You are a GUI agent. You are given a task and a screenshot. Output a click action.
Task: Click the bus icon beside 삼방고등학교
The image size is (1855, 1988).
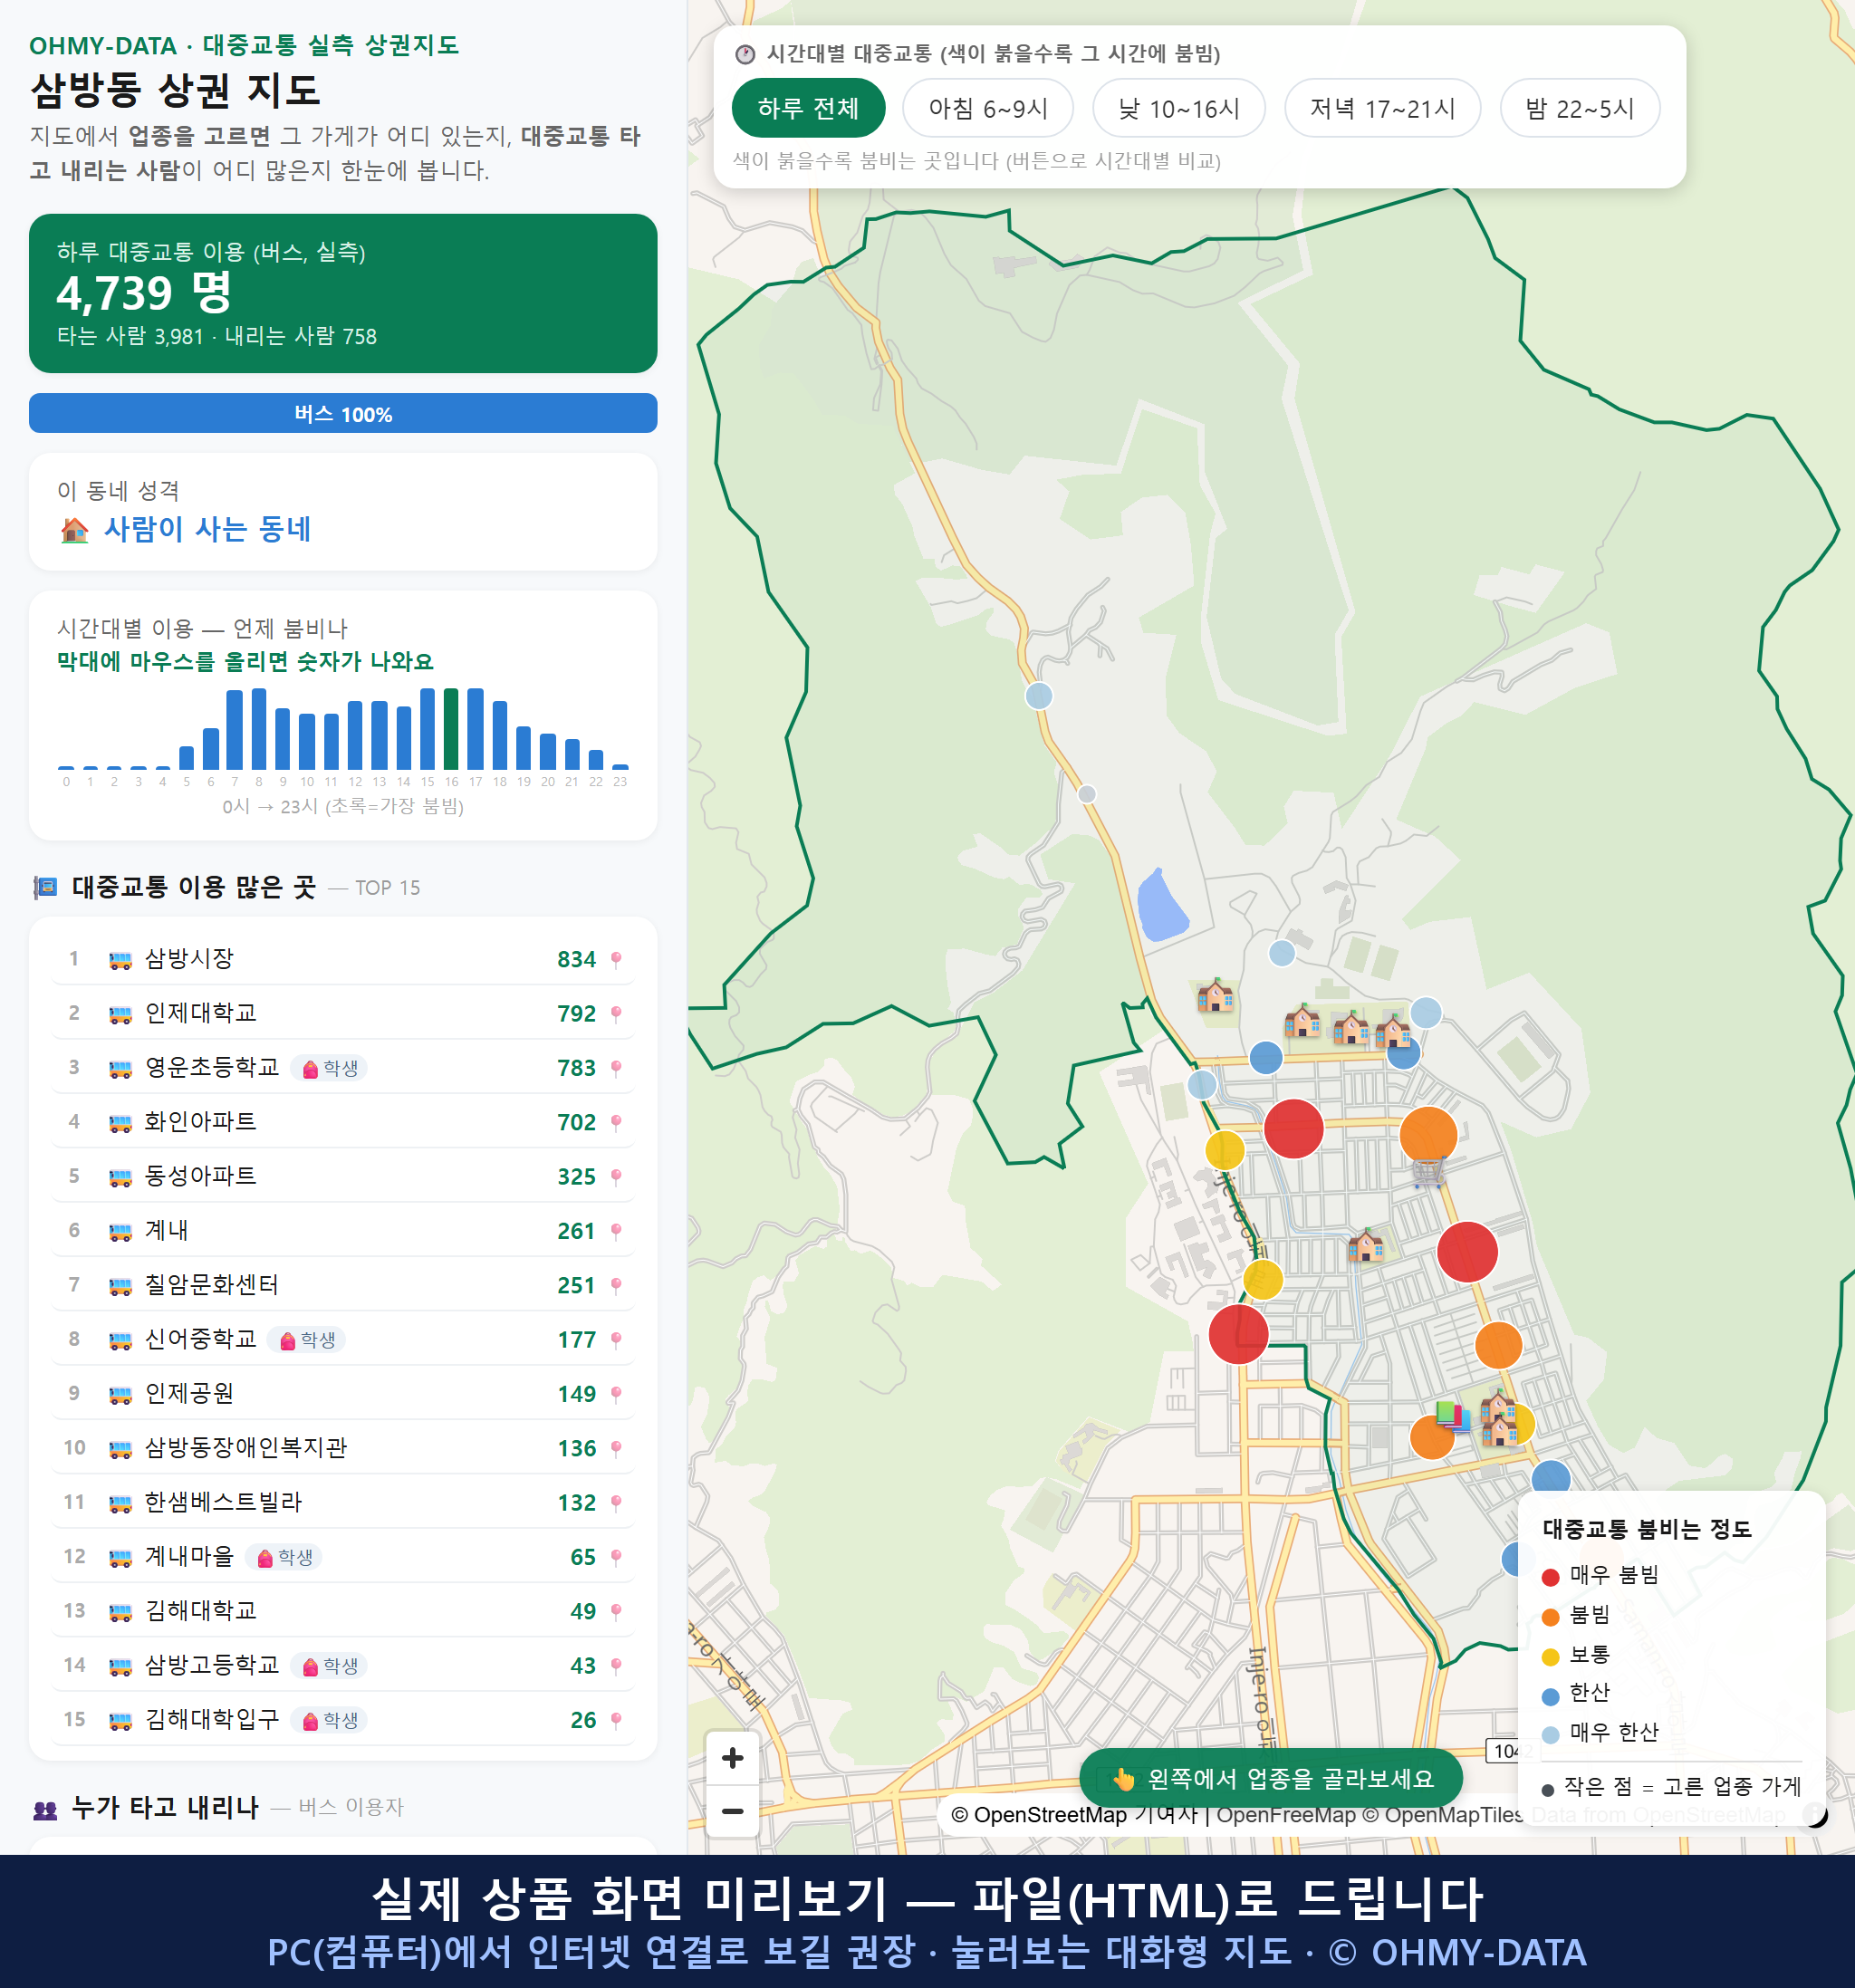point(120,1666)
